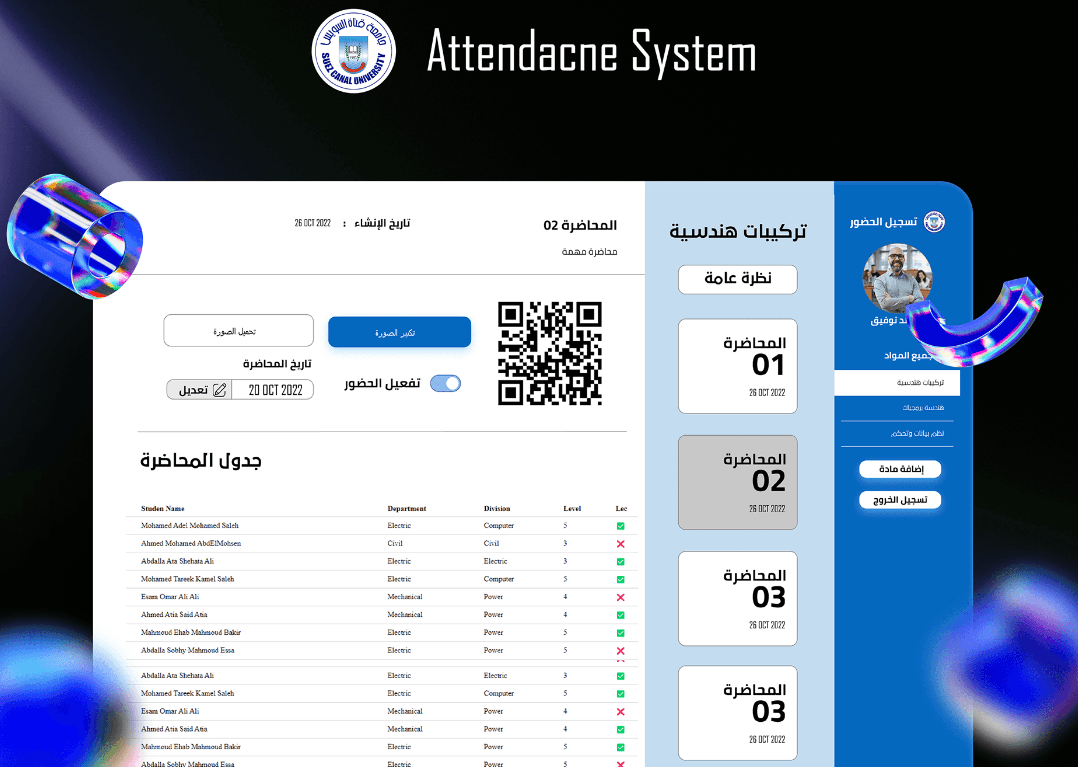Click the Suez Canal University logo at top
Viewport: 1078px width, 767px height.
pyautogui.click(x=353, y=51)
